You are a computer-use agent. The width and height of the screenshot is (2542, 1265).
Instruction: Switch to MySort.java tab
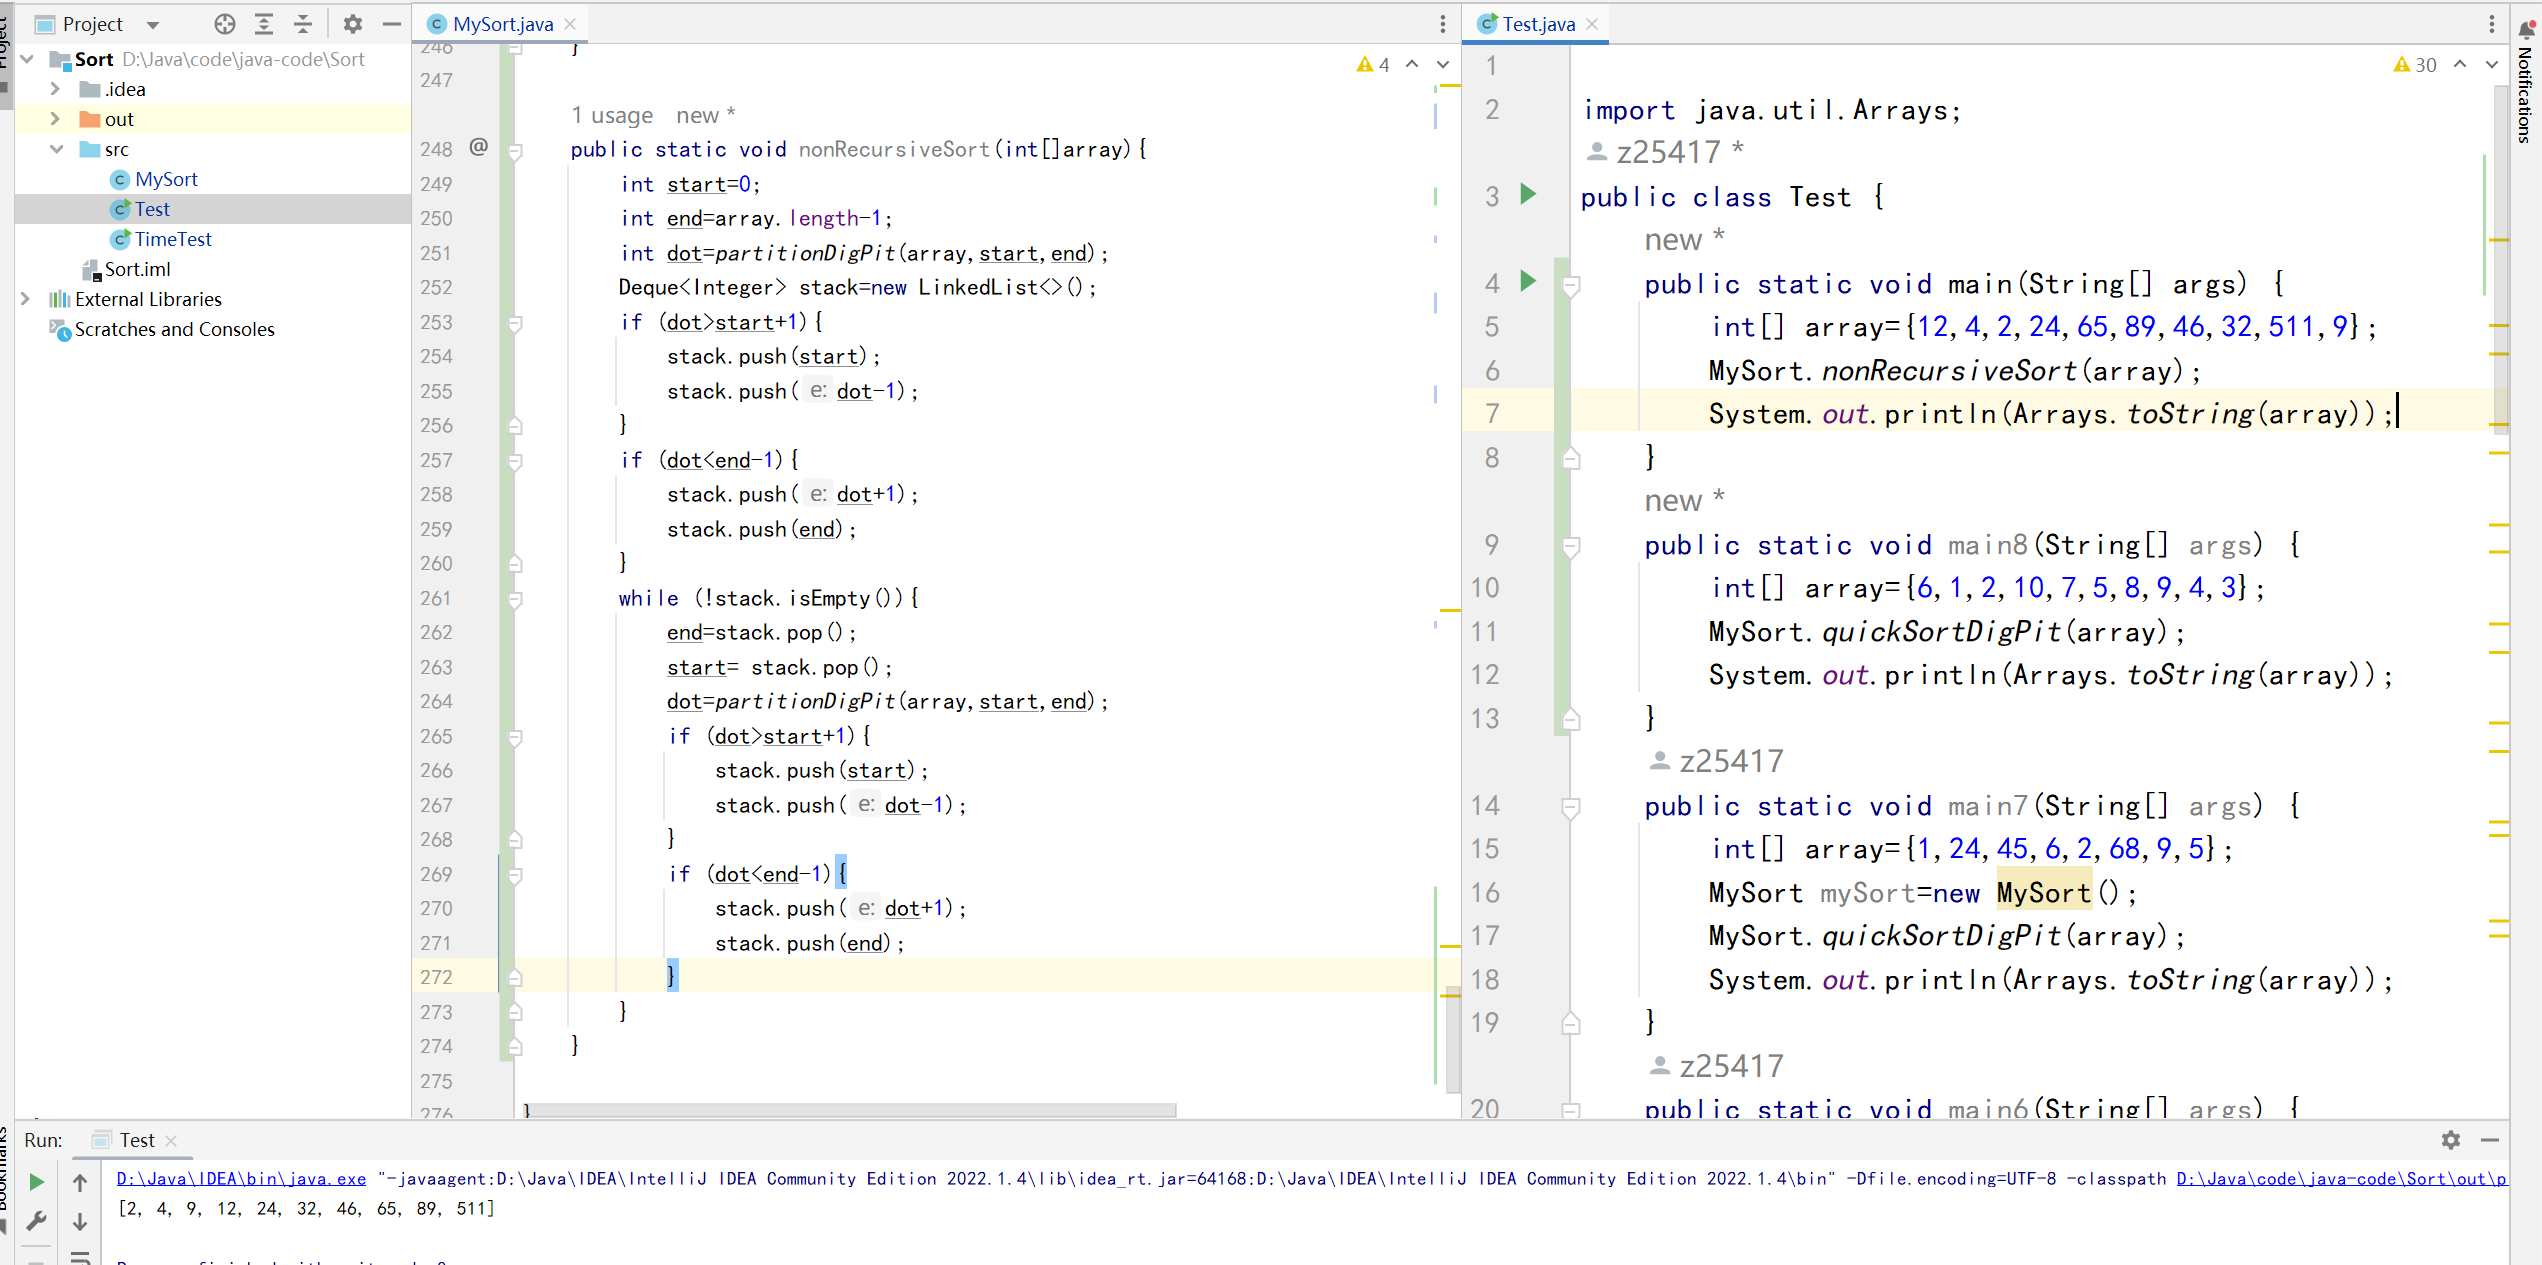click(502, 24)
